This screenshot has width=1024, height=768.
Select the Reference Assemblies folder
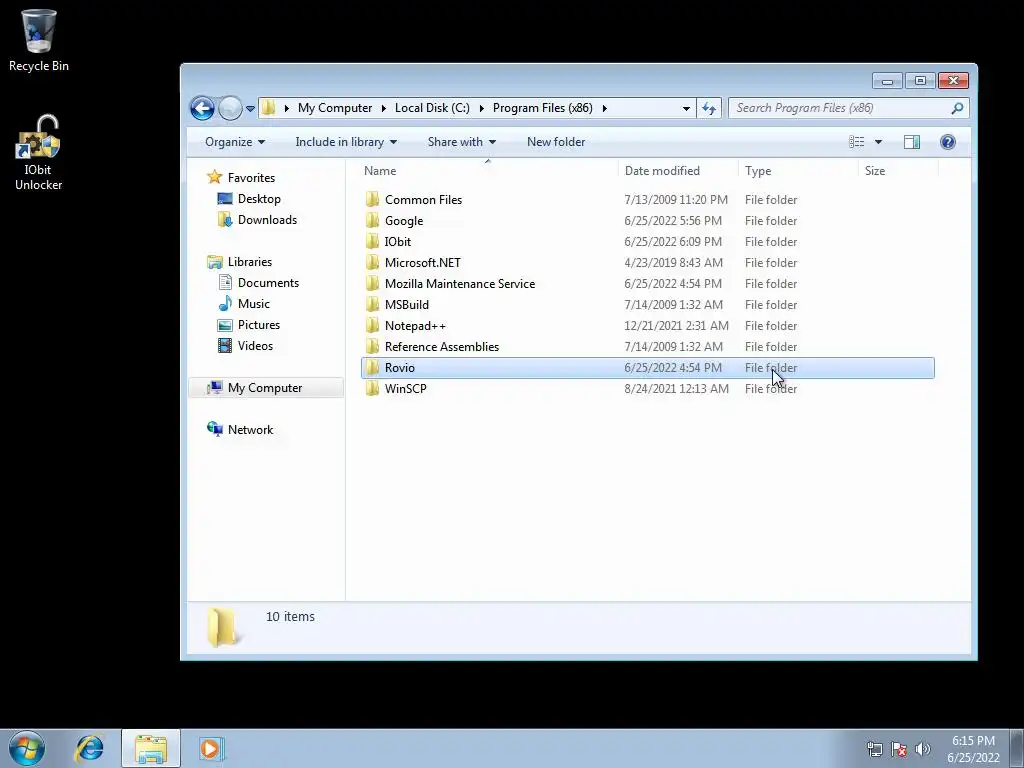pyautogui.click(x=647, y=347)
